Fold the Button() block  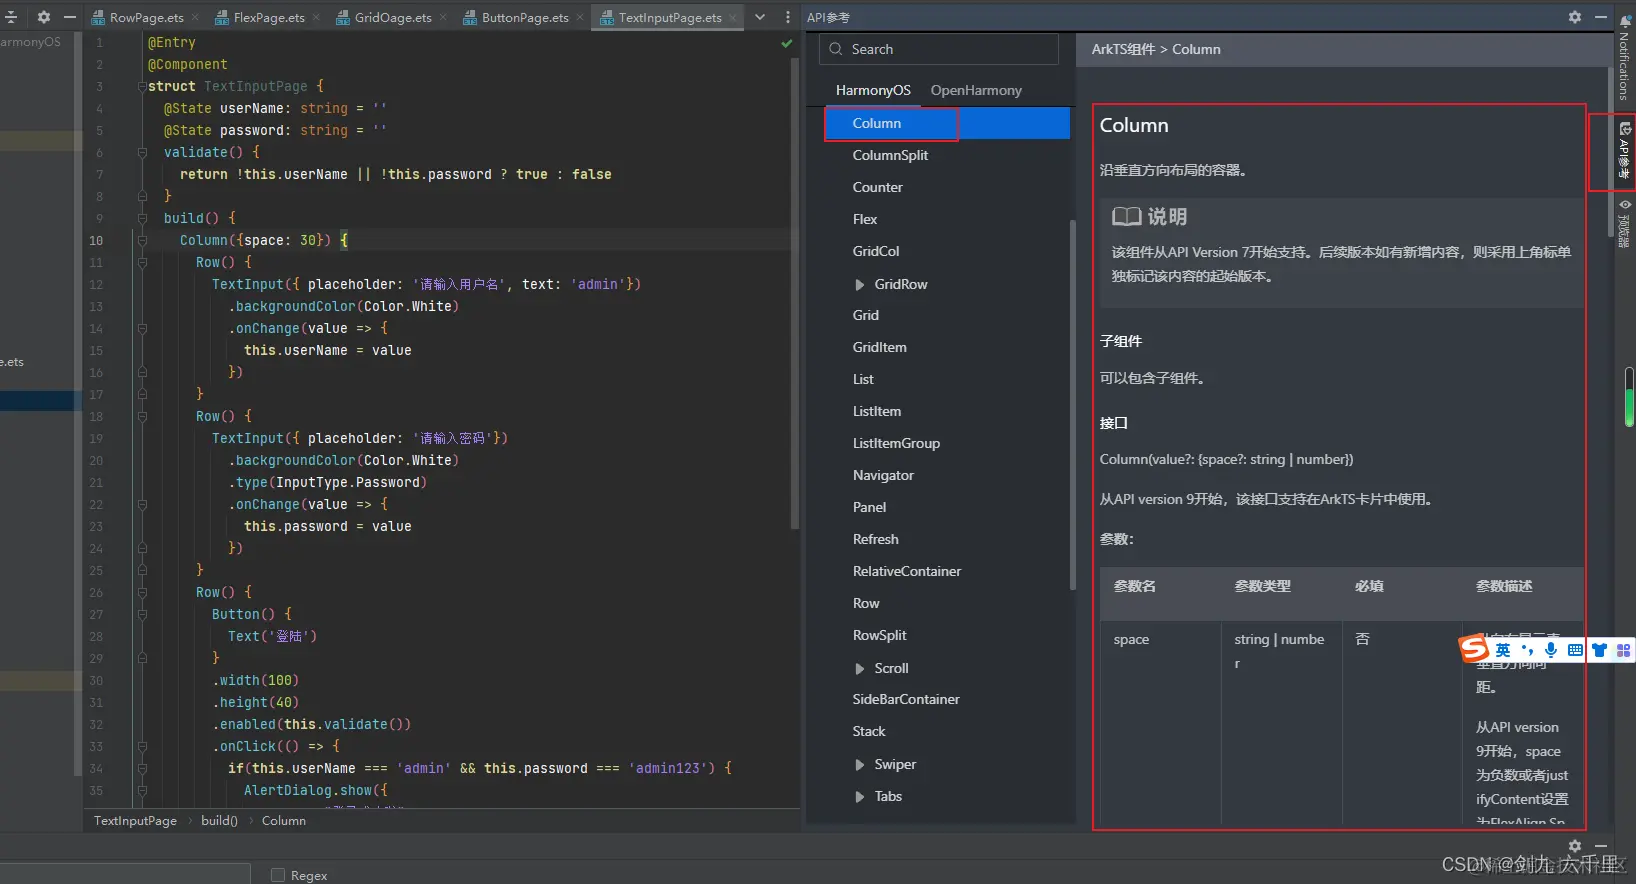142,614
